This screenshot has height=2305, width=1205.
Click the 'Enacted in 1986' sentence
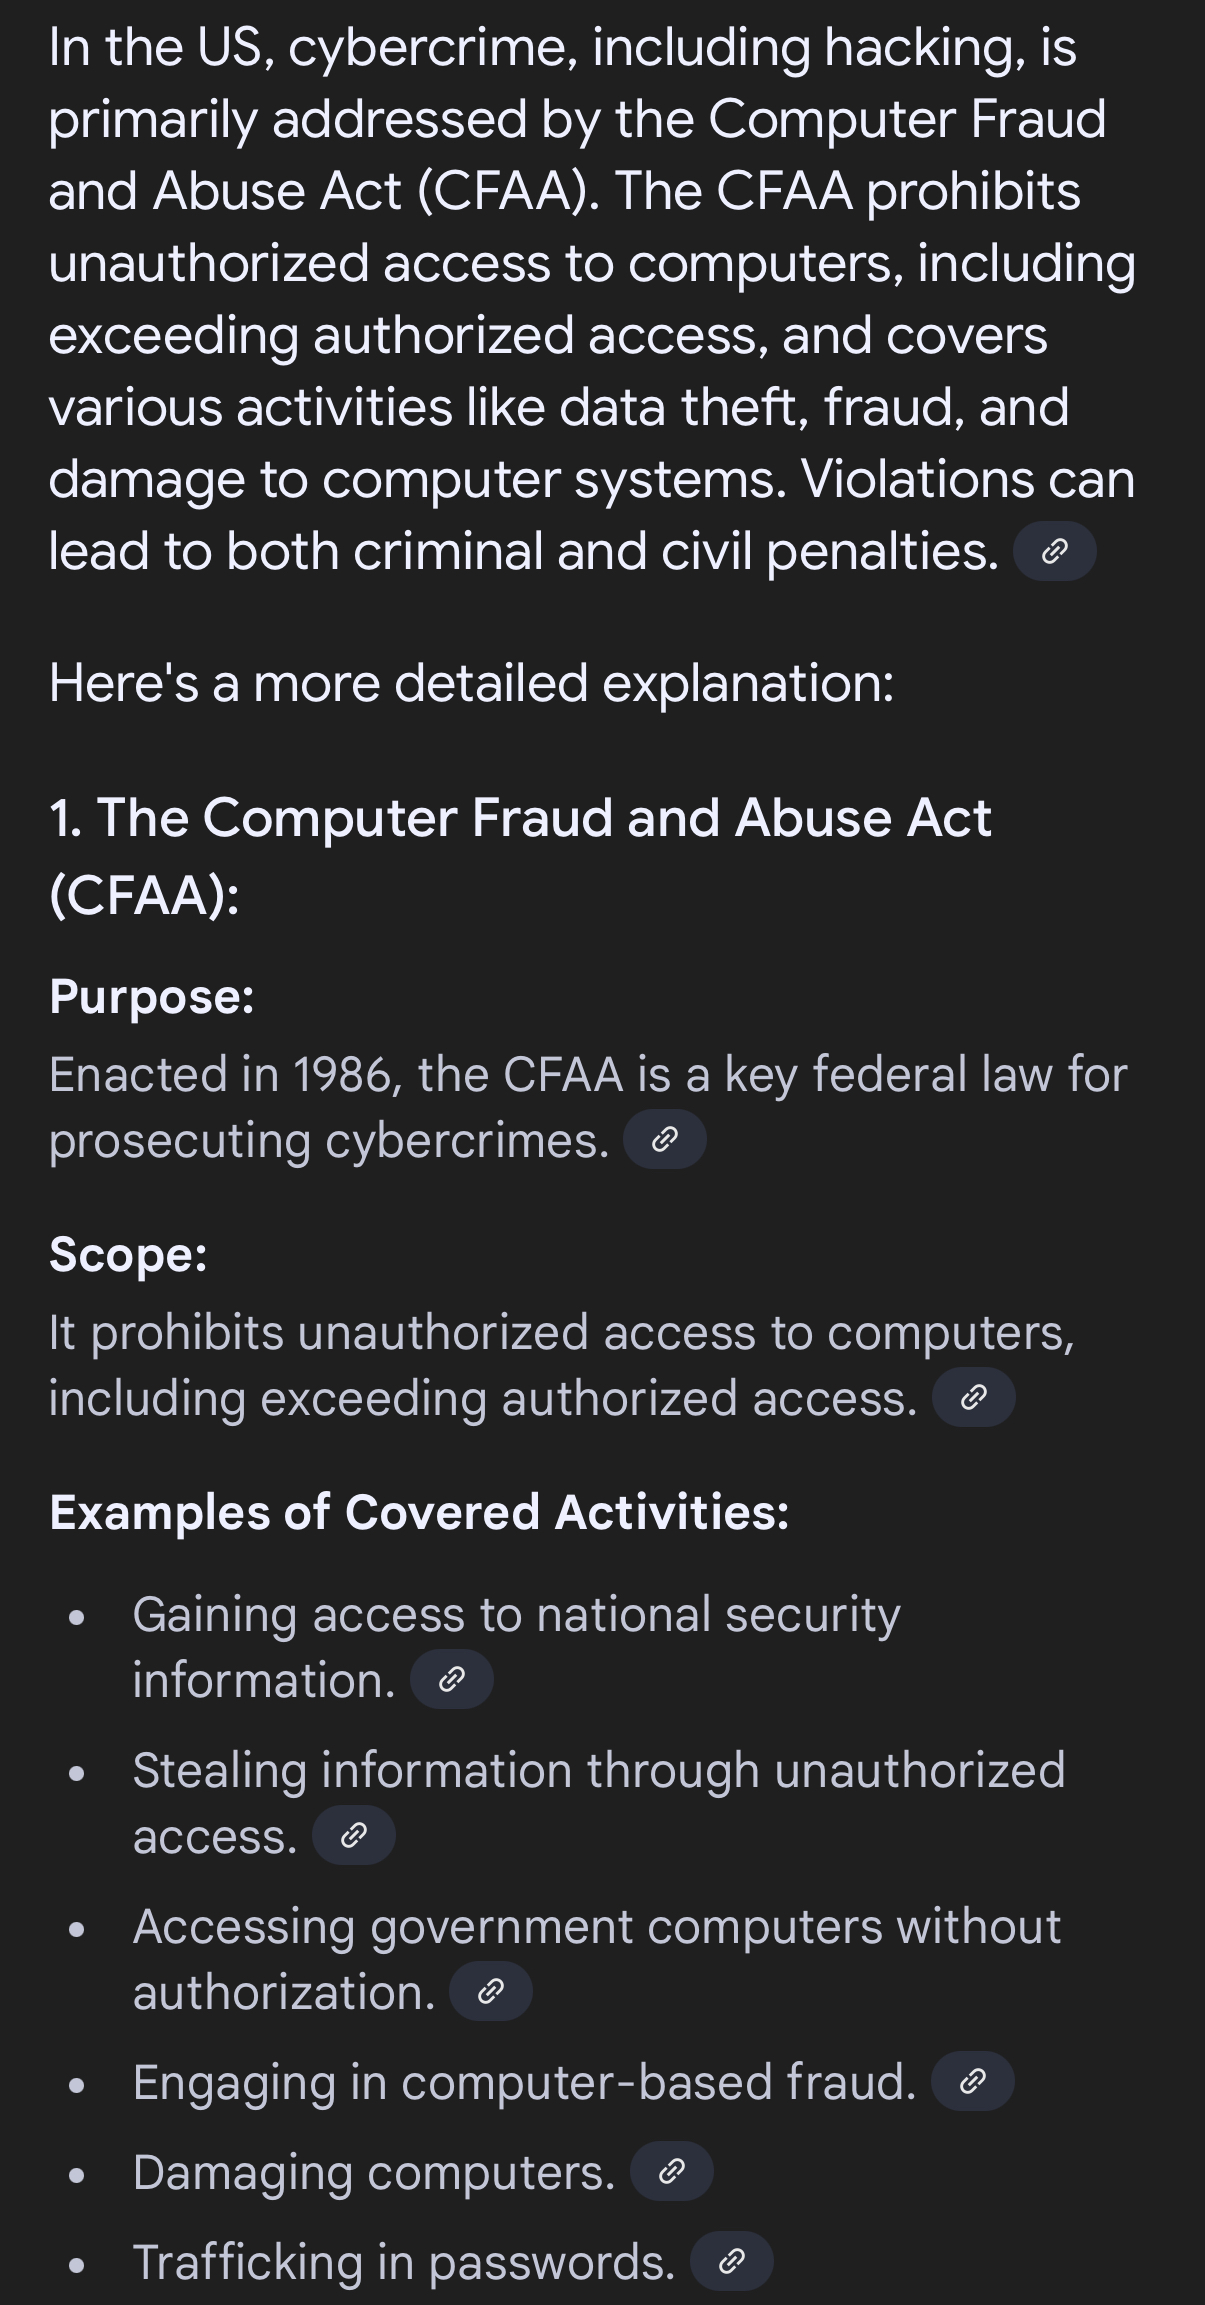point(588,1107)
